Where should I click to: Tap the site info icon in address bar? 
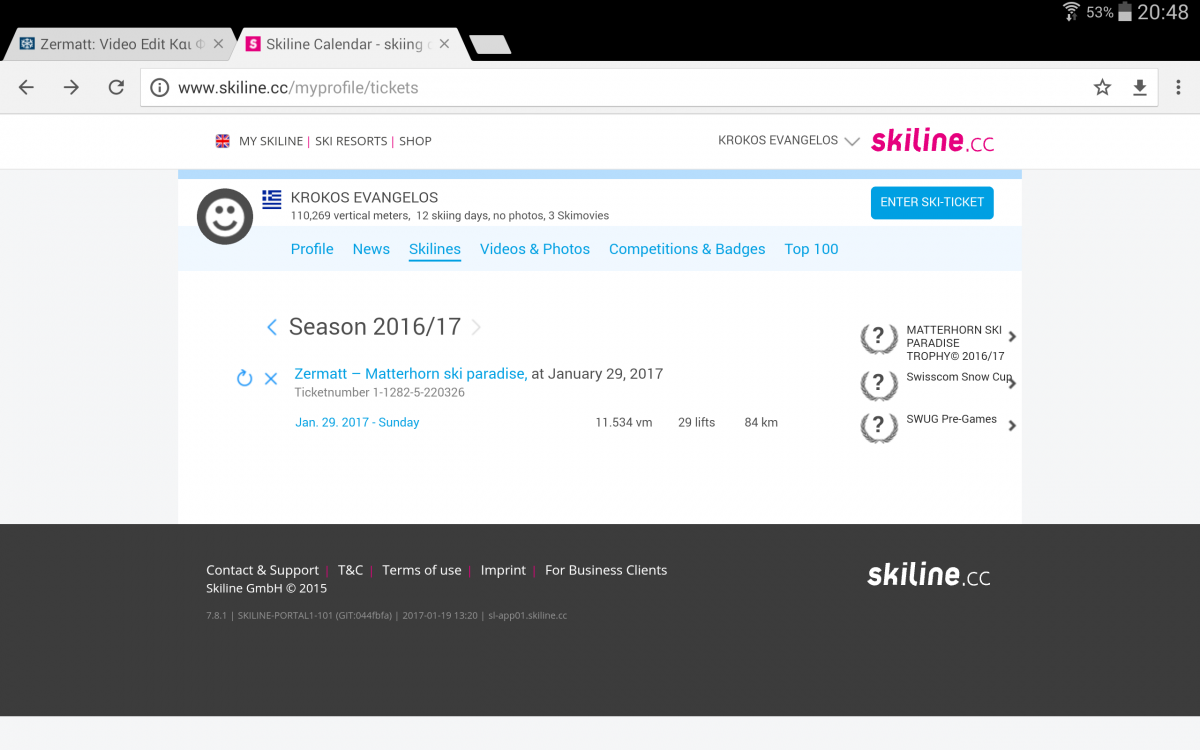click(x=160, y=88)
